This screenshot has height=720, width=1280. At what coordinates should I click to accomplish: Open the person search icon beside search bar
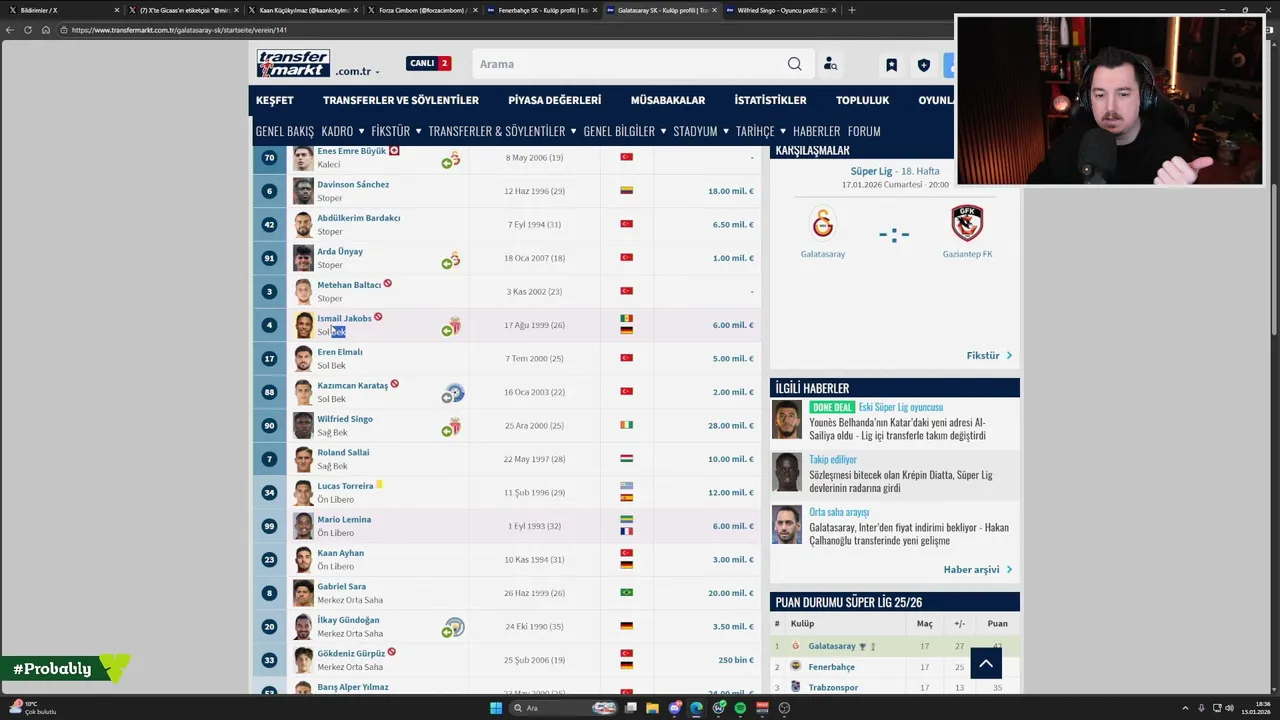(x=830, y=64)
